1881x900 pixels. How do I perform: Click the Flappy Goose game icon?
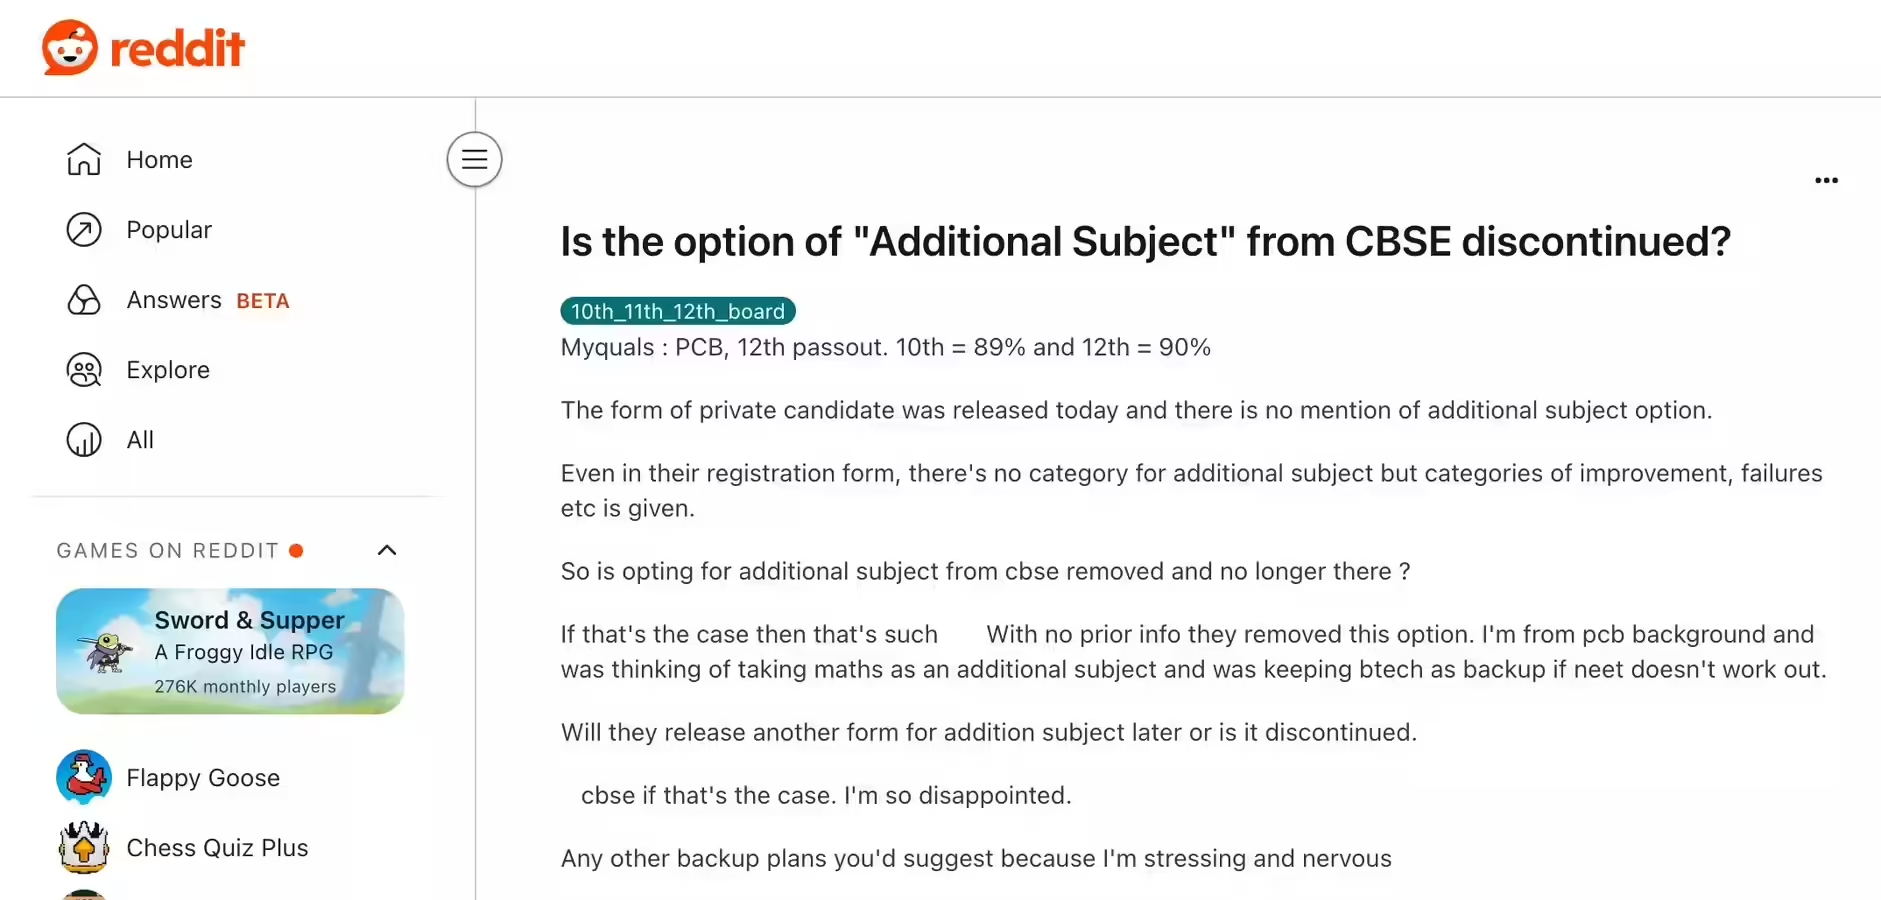click(84, 777)
